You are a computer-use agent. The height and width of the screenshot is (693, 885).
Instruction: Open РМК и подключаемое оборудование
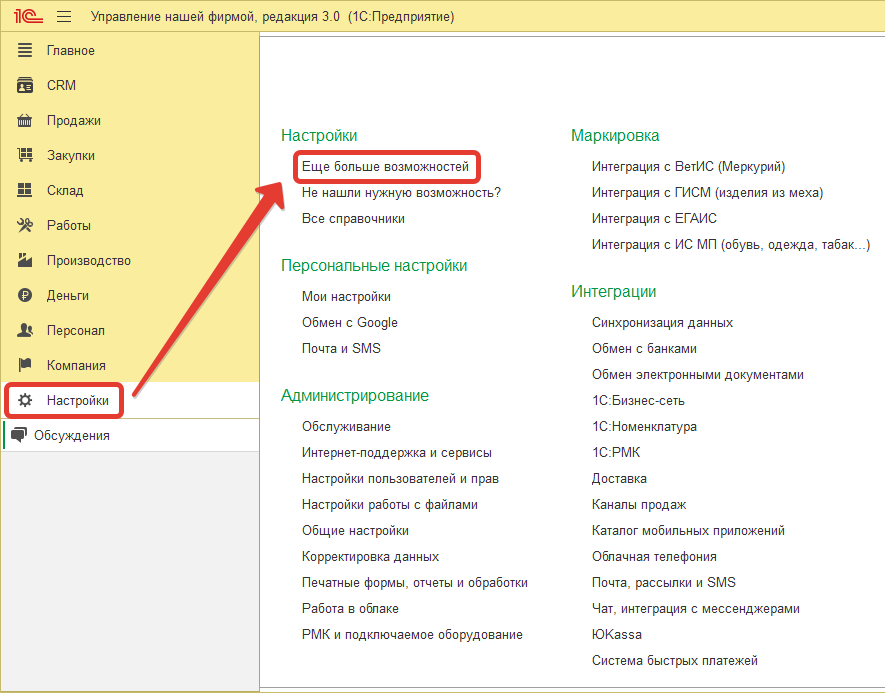(x=412, y=634)
